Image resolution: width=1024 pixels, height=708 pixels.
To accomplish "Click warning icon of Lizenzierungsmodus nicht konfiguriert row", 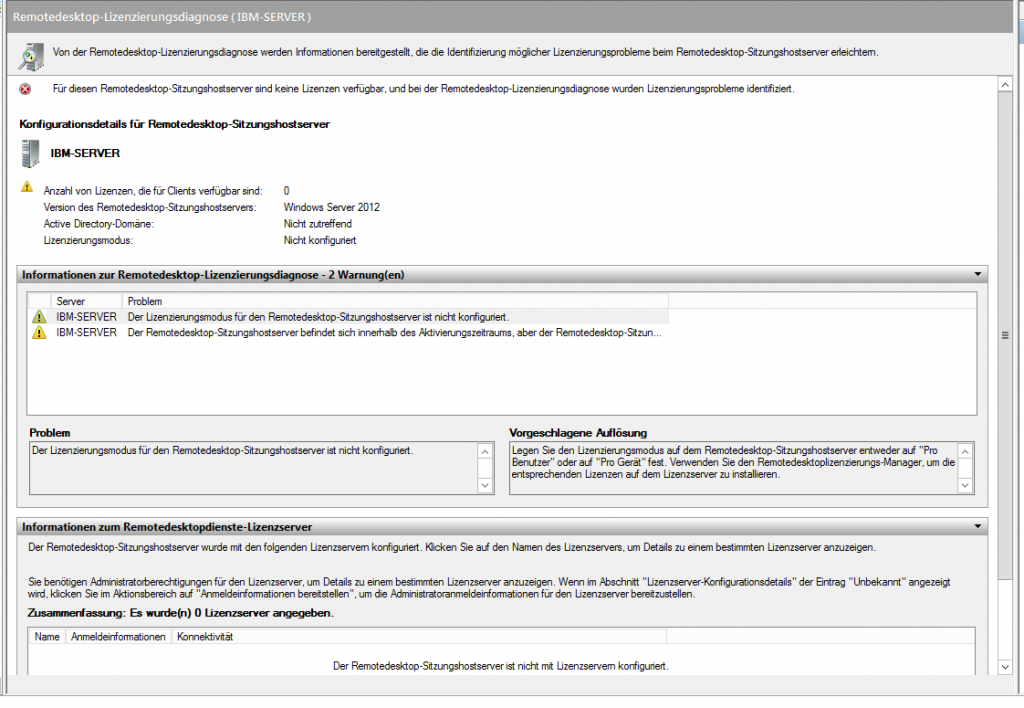I will point(39,317).
